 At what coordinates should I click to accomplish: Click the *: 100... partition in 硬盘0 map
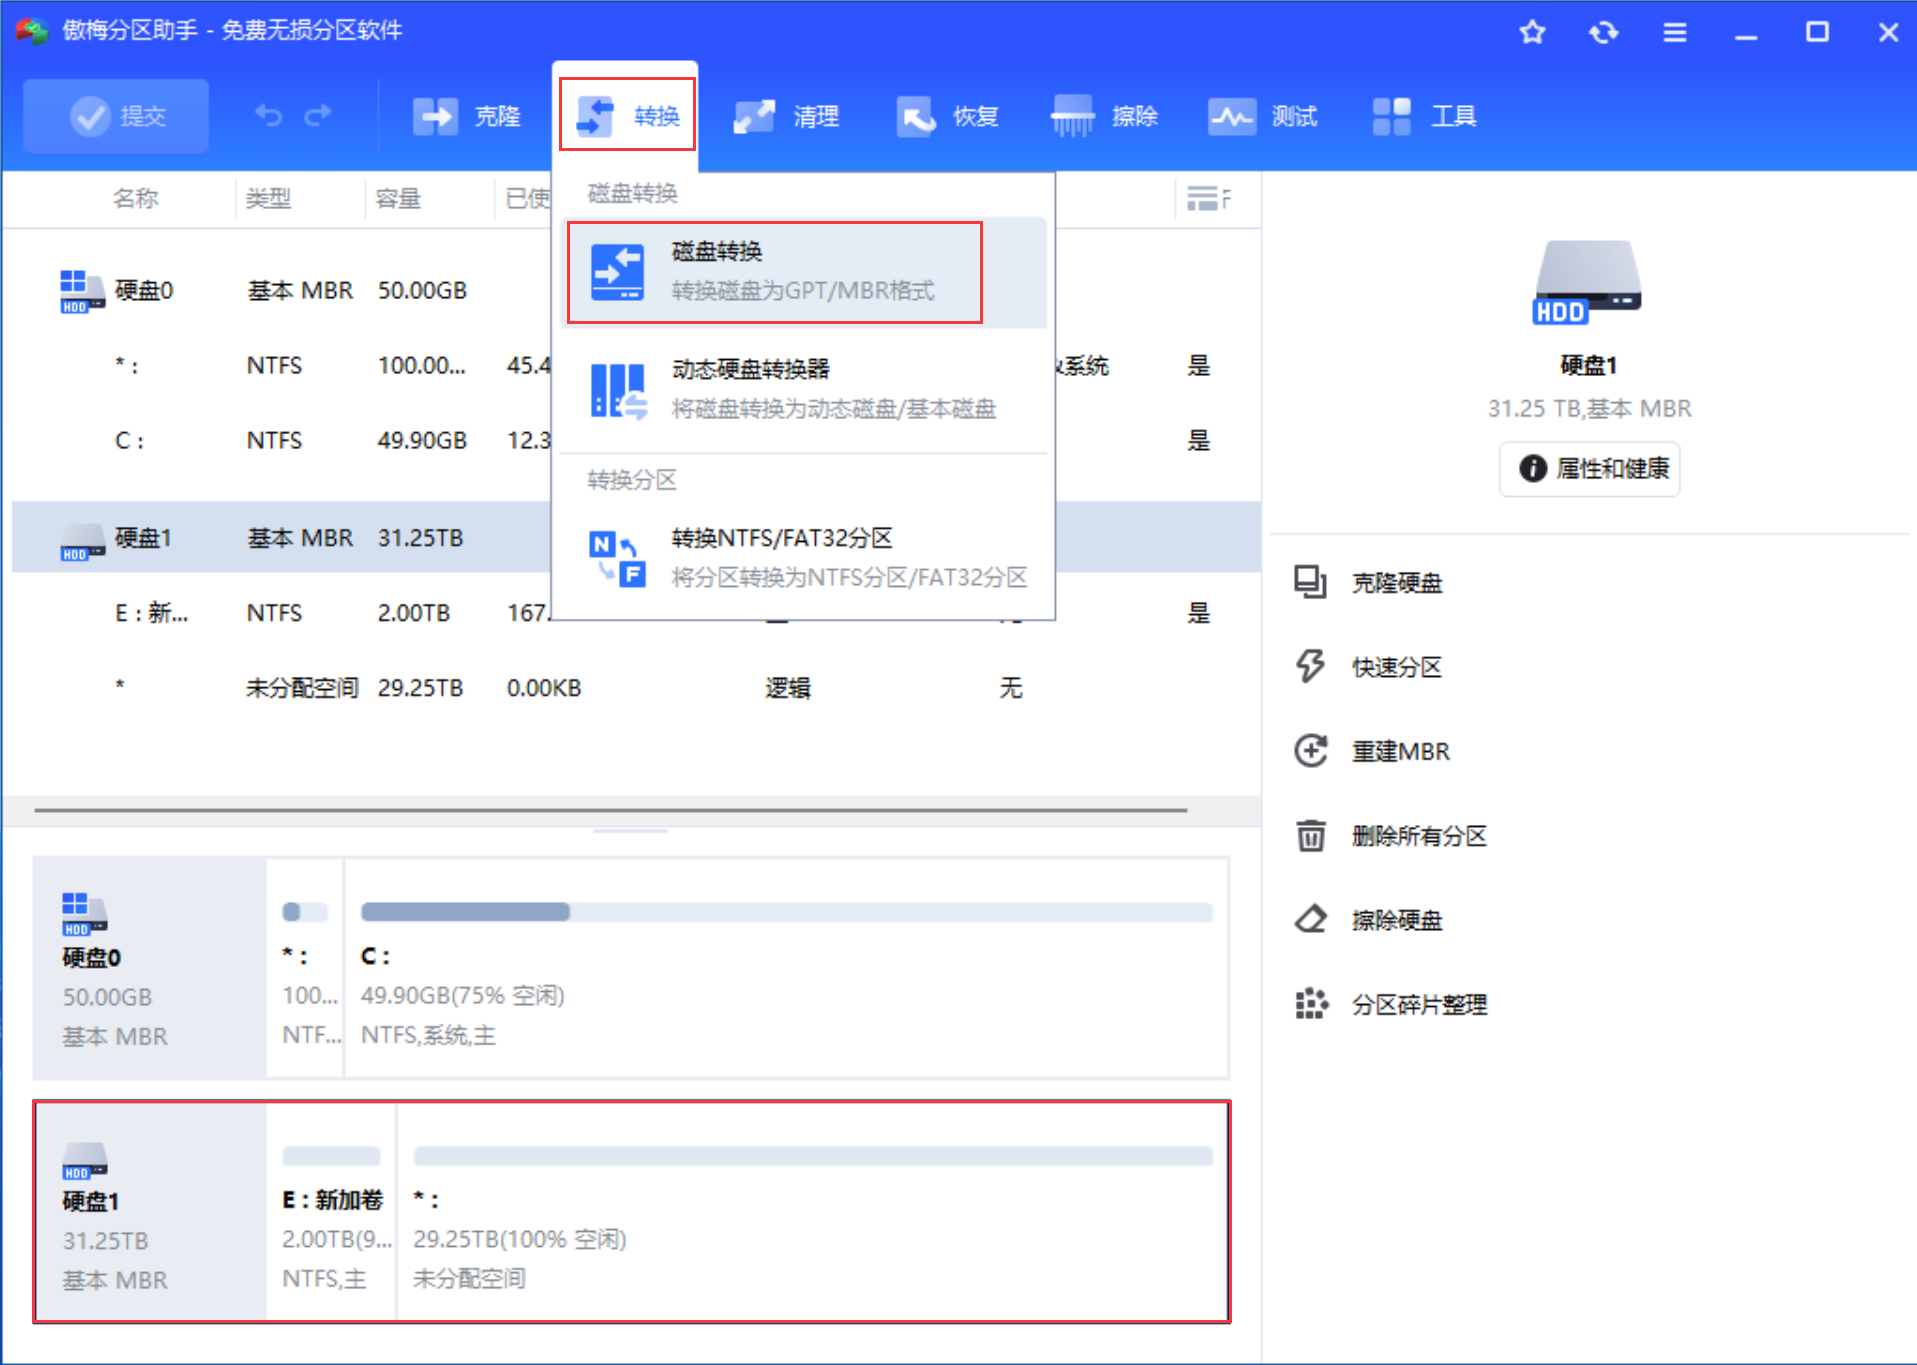click(305, 967)
